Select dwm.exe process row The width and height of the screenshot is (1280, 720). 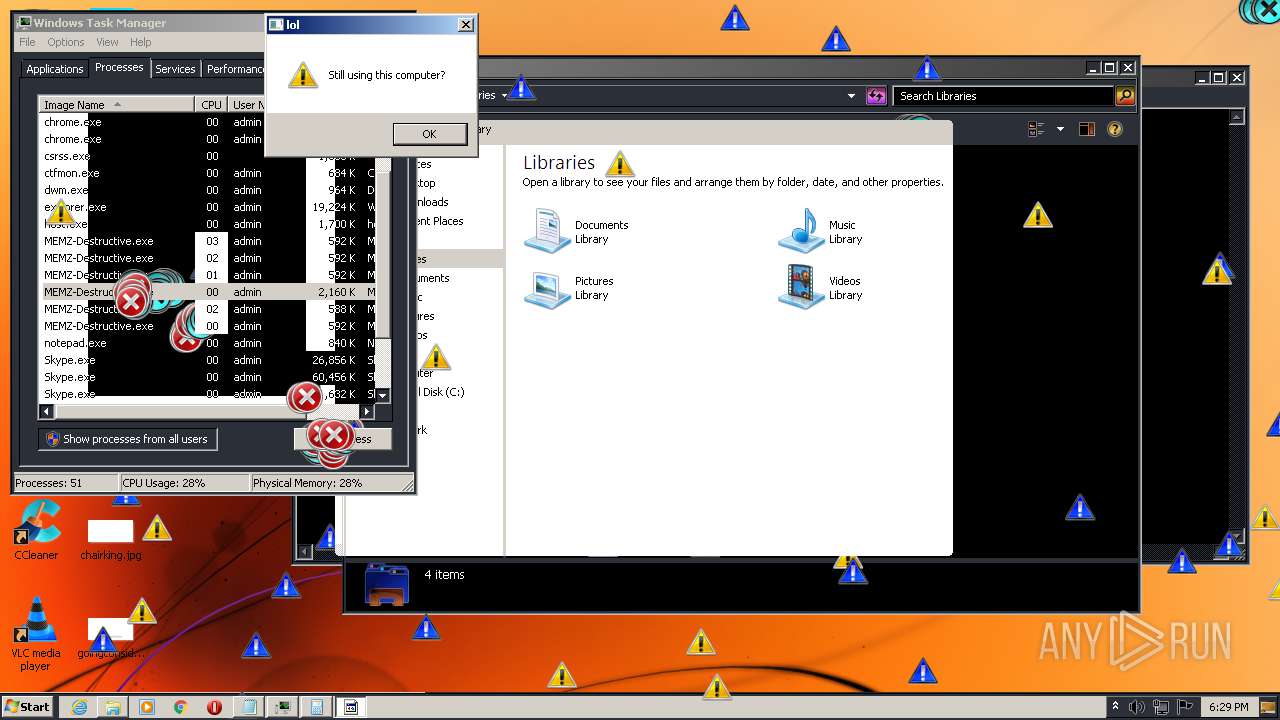coord(207,190)
